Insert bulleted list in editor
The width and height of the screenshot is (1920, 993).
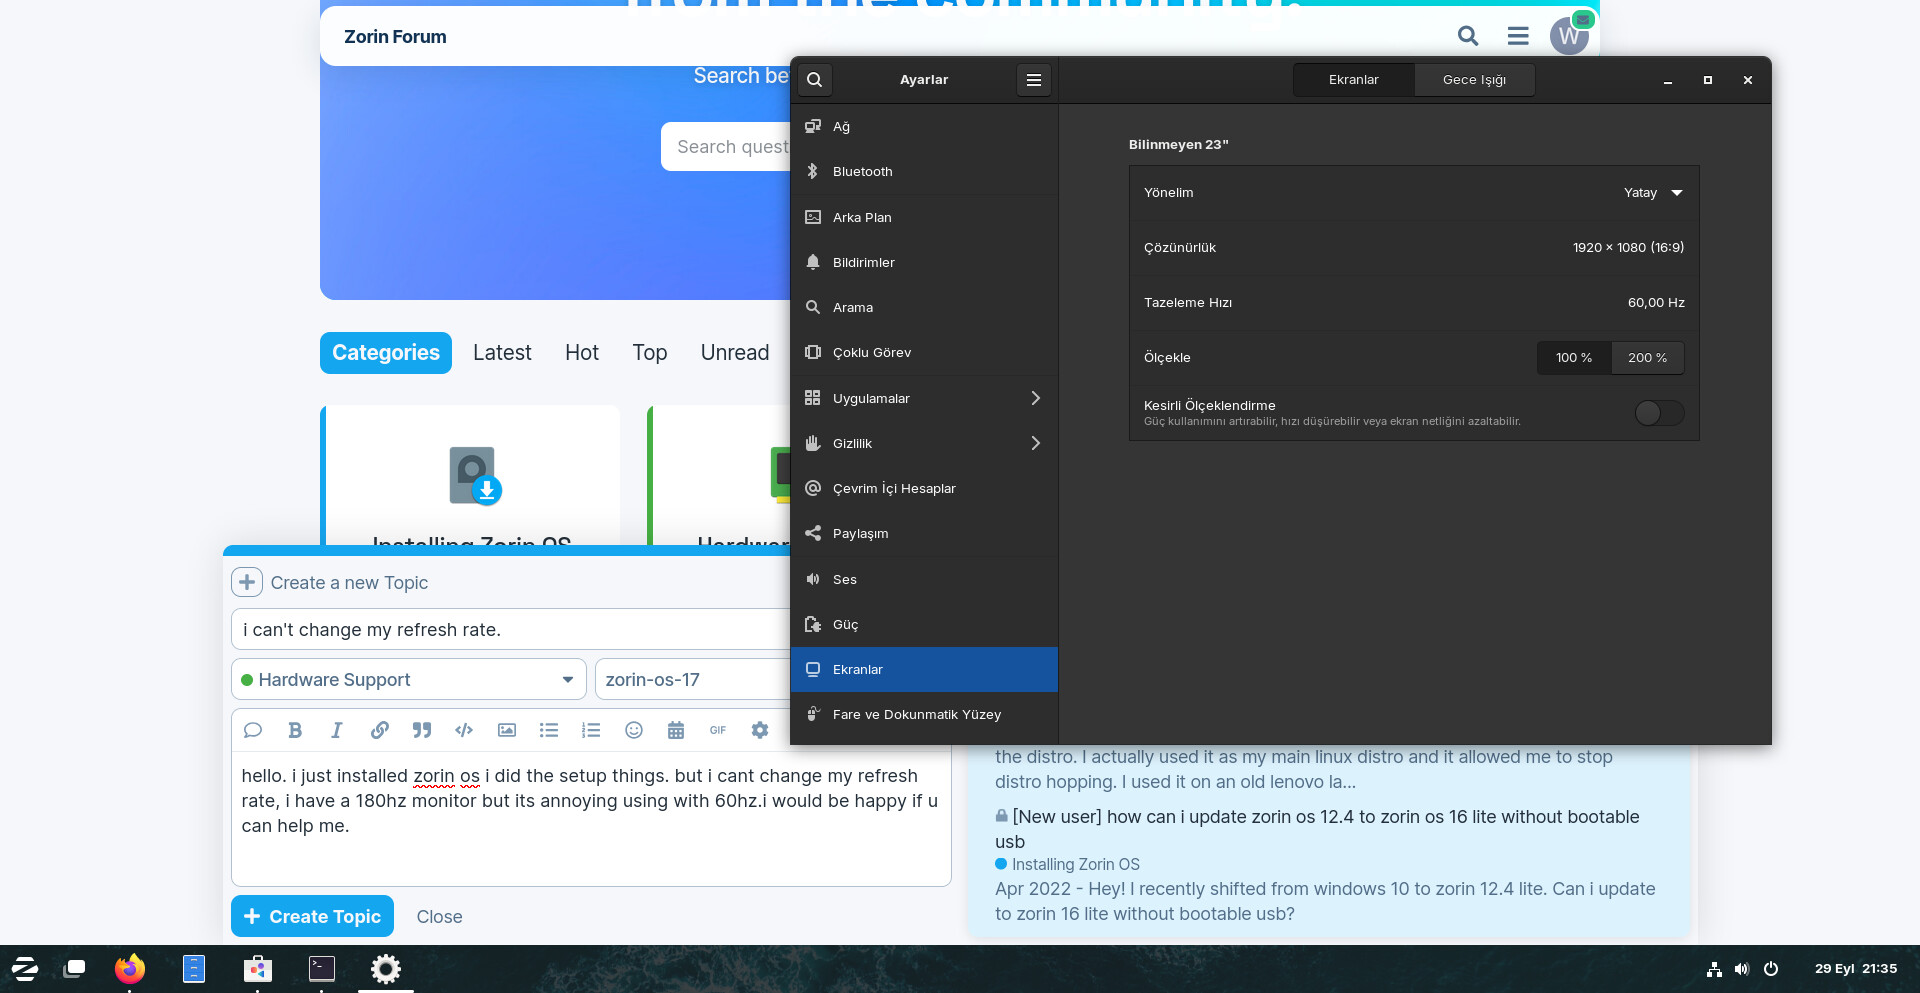click(x=549, y=730)
